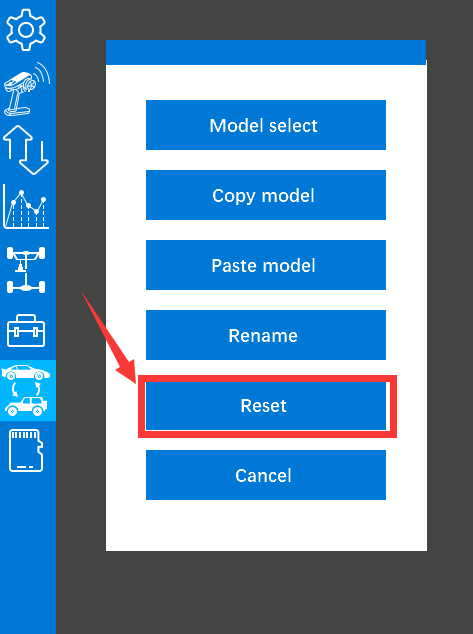Click the white area under Cancel button
The height and width of the screenshot is (634, 473).
pyautogui.click(x=266, y=525)
